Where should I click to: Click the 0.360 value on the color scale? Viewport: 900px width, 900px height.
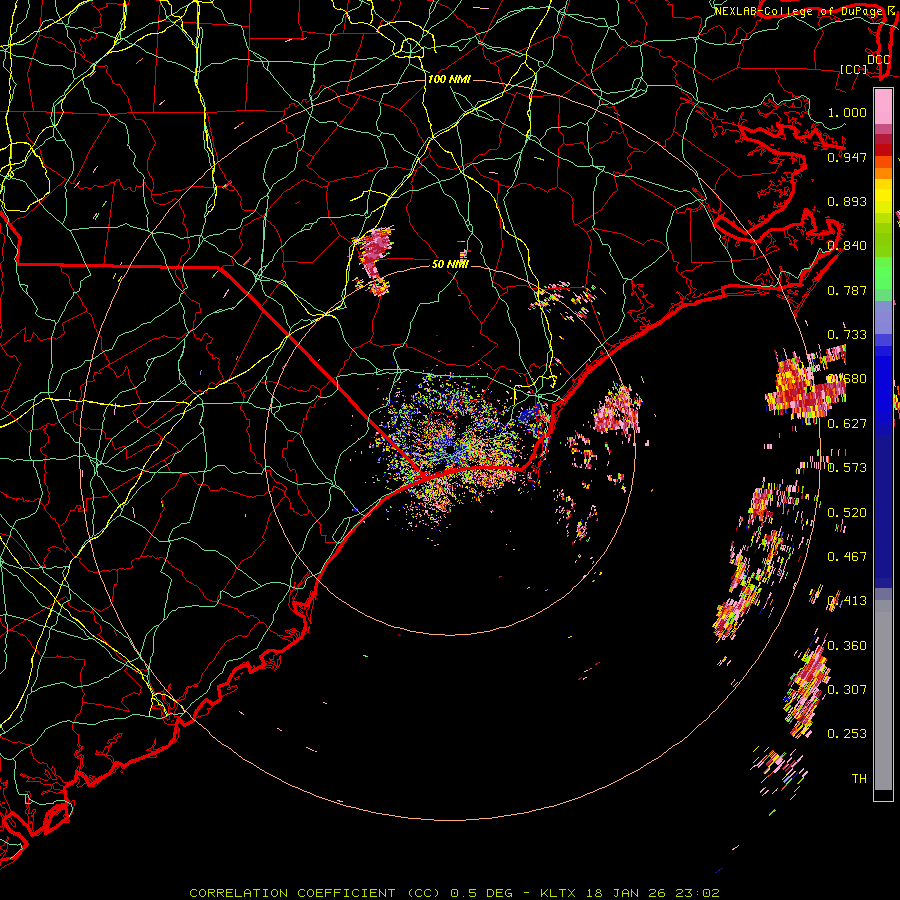pyautogui.click(x=847, y=646)
